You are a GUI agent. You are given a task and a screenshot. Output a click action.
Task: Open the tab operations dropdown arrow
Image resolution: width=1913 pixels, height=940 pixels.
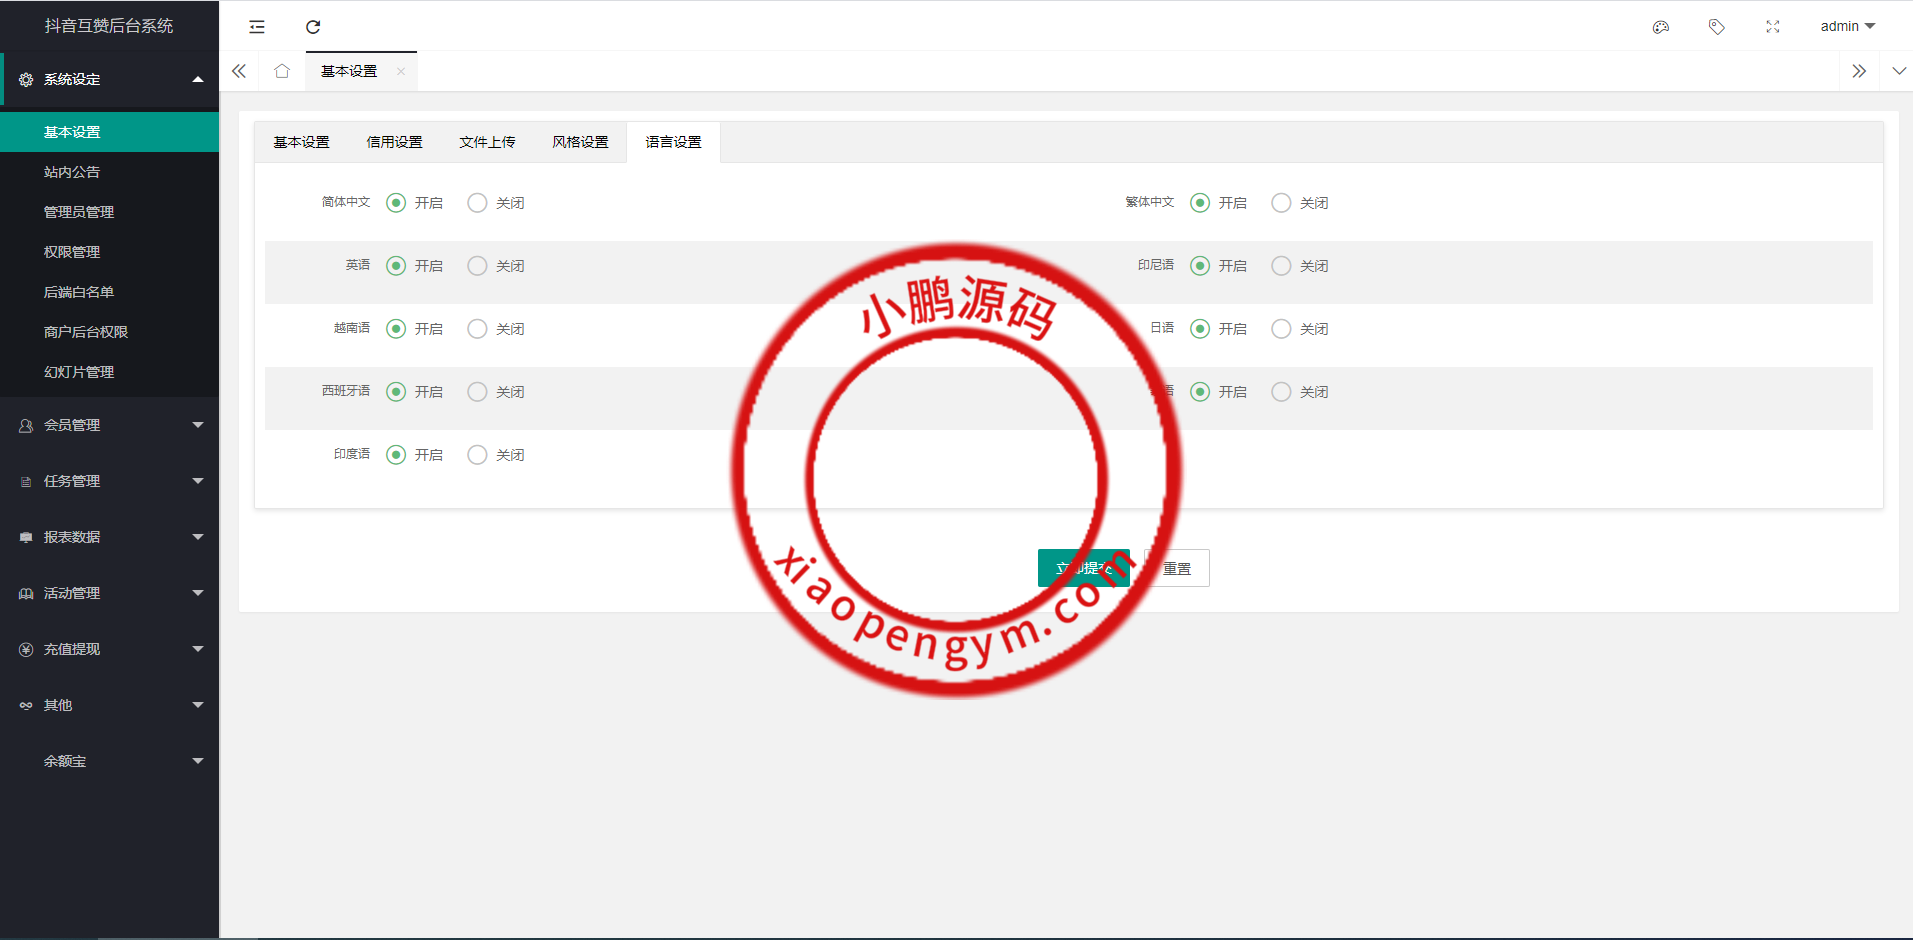(1899, 71)
